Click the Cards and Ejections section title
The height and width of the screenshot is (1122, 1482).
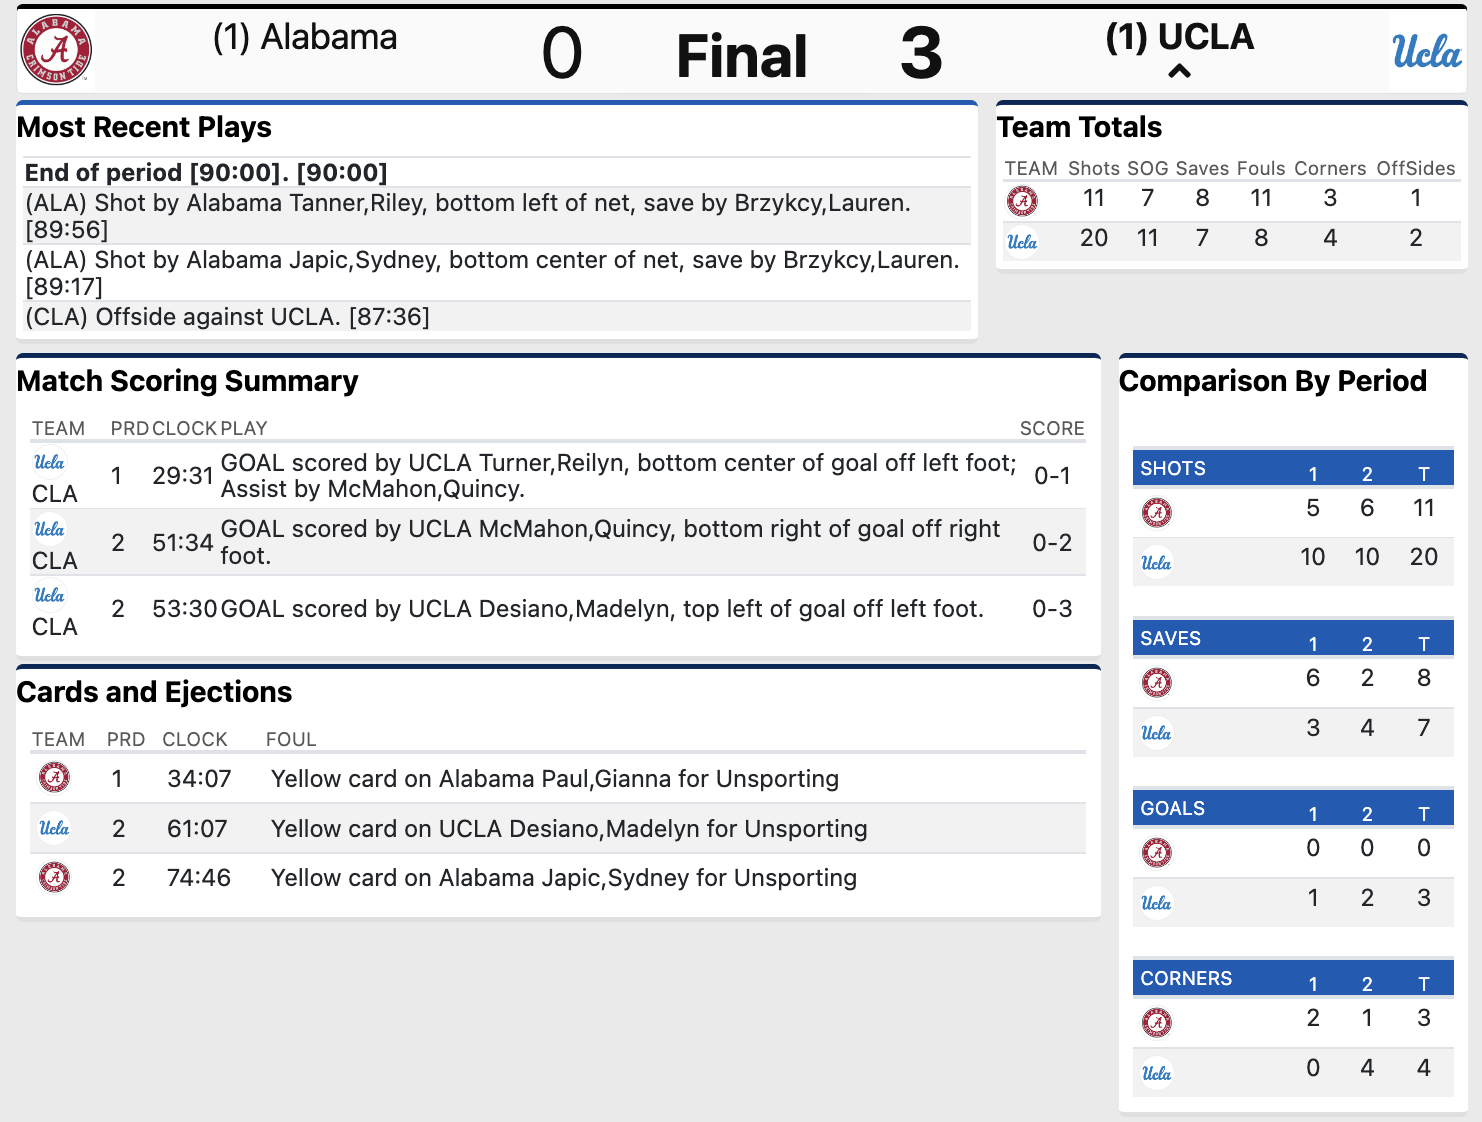click(154, 692)
